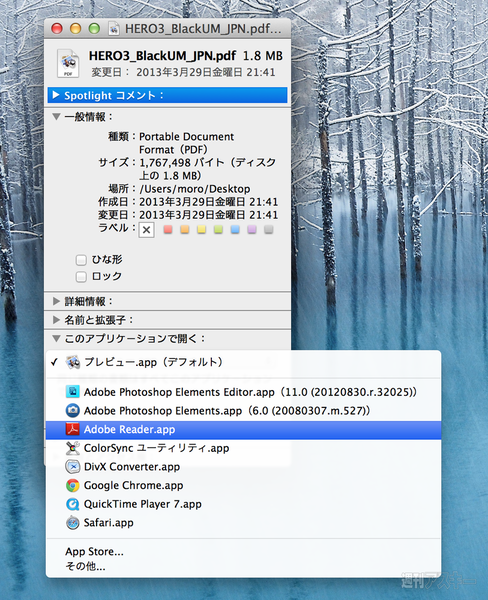Click Portable Document Format kind text
488x600 pixels.
pos(186,143)
